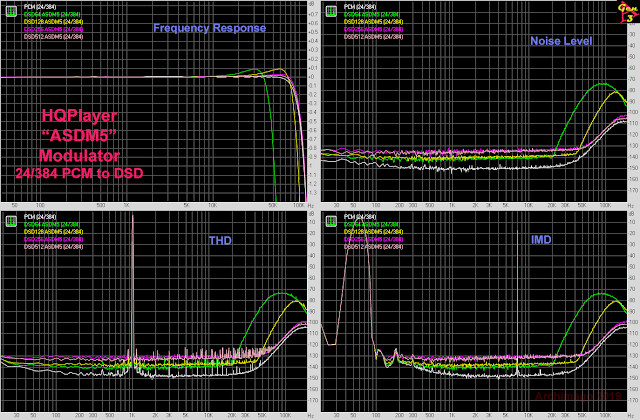This screenshot has height=420, width=640.
Task: Select DSD512 ASDM5 entry in Frequency Response legend
Action: tap(53, 37)
